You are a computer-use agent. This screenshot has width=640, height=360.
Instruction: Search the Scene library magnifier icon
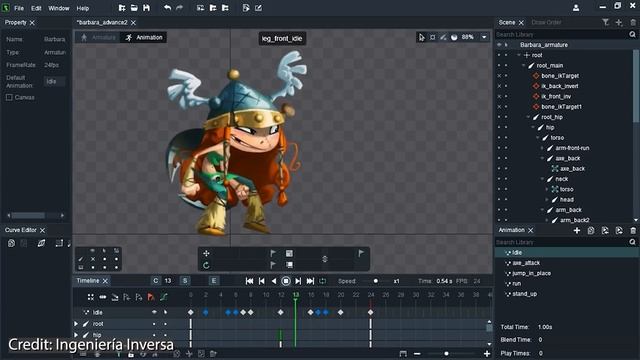point(632,35)
